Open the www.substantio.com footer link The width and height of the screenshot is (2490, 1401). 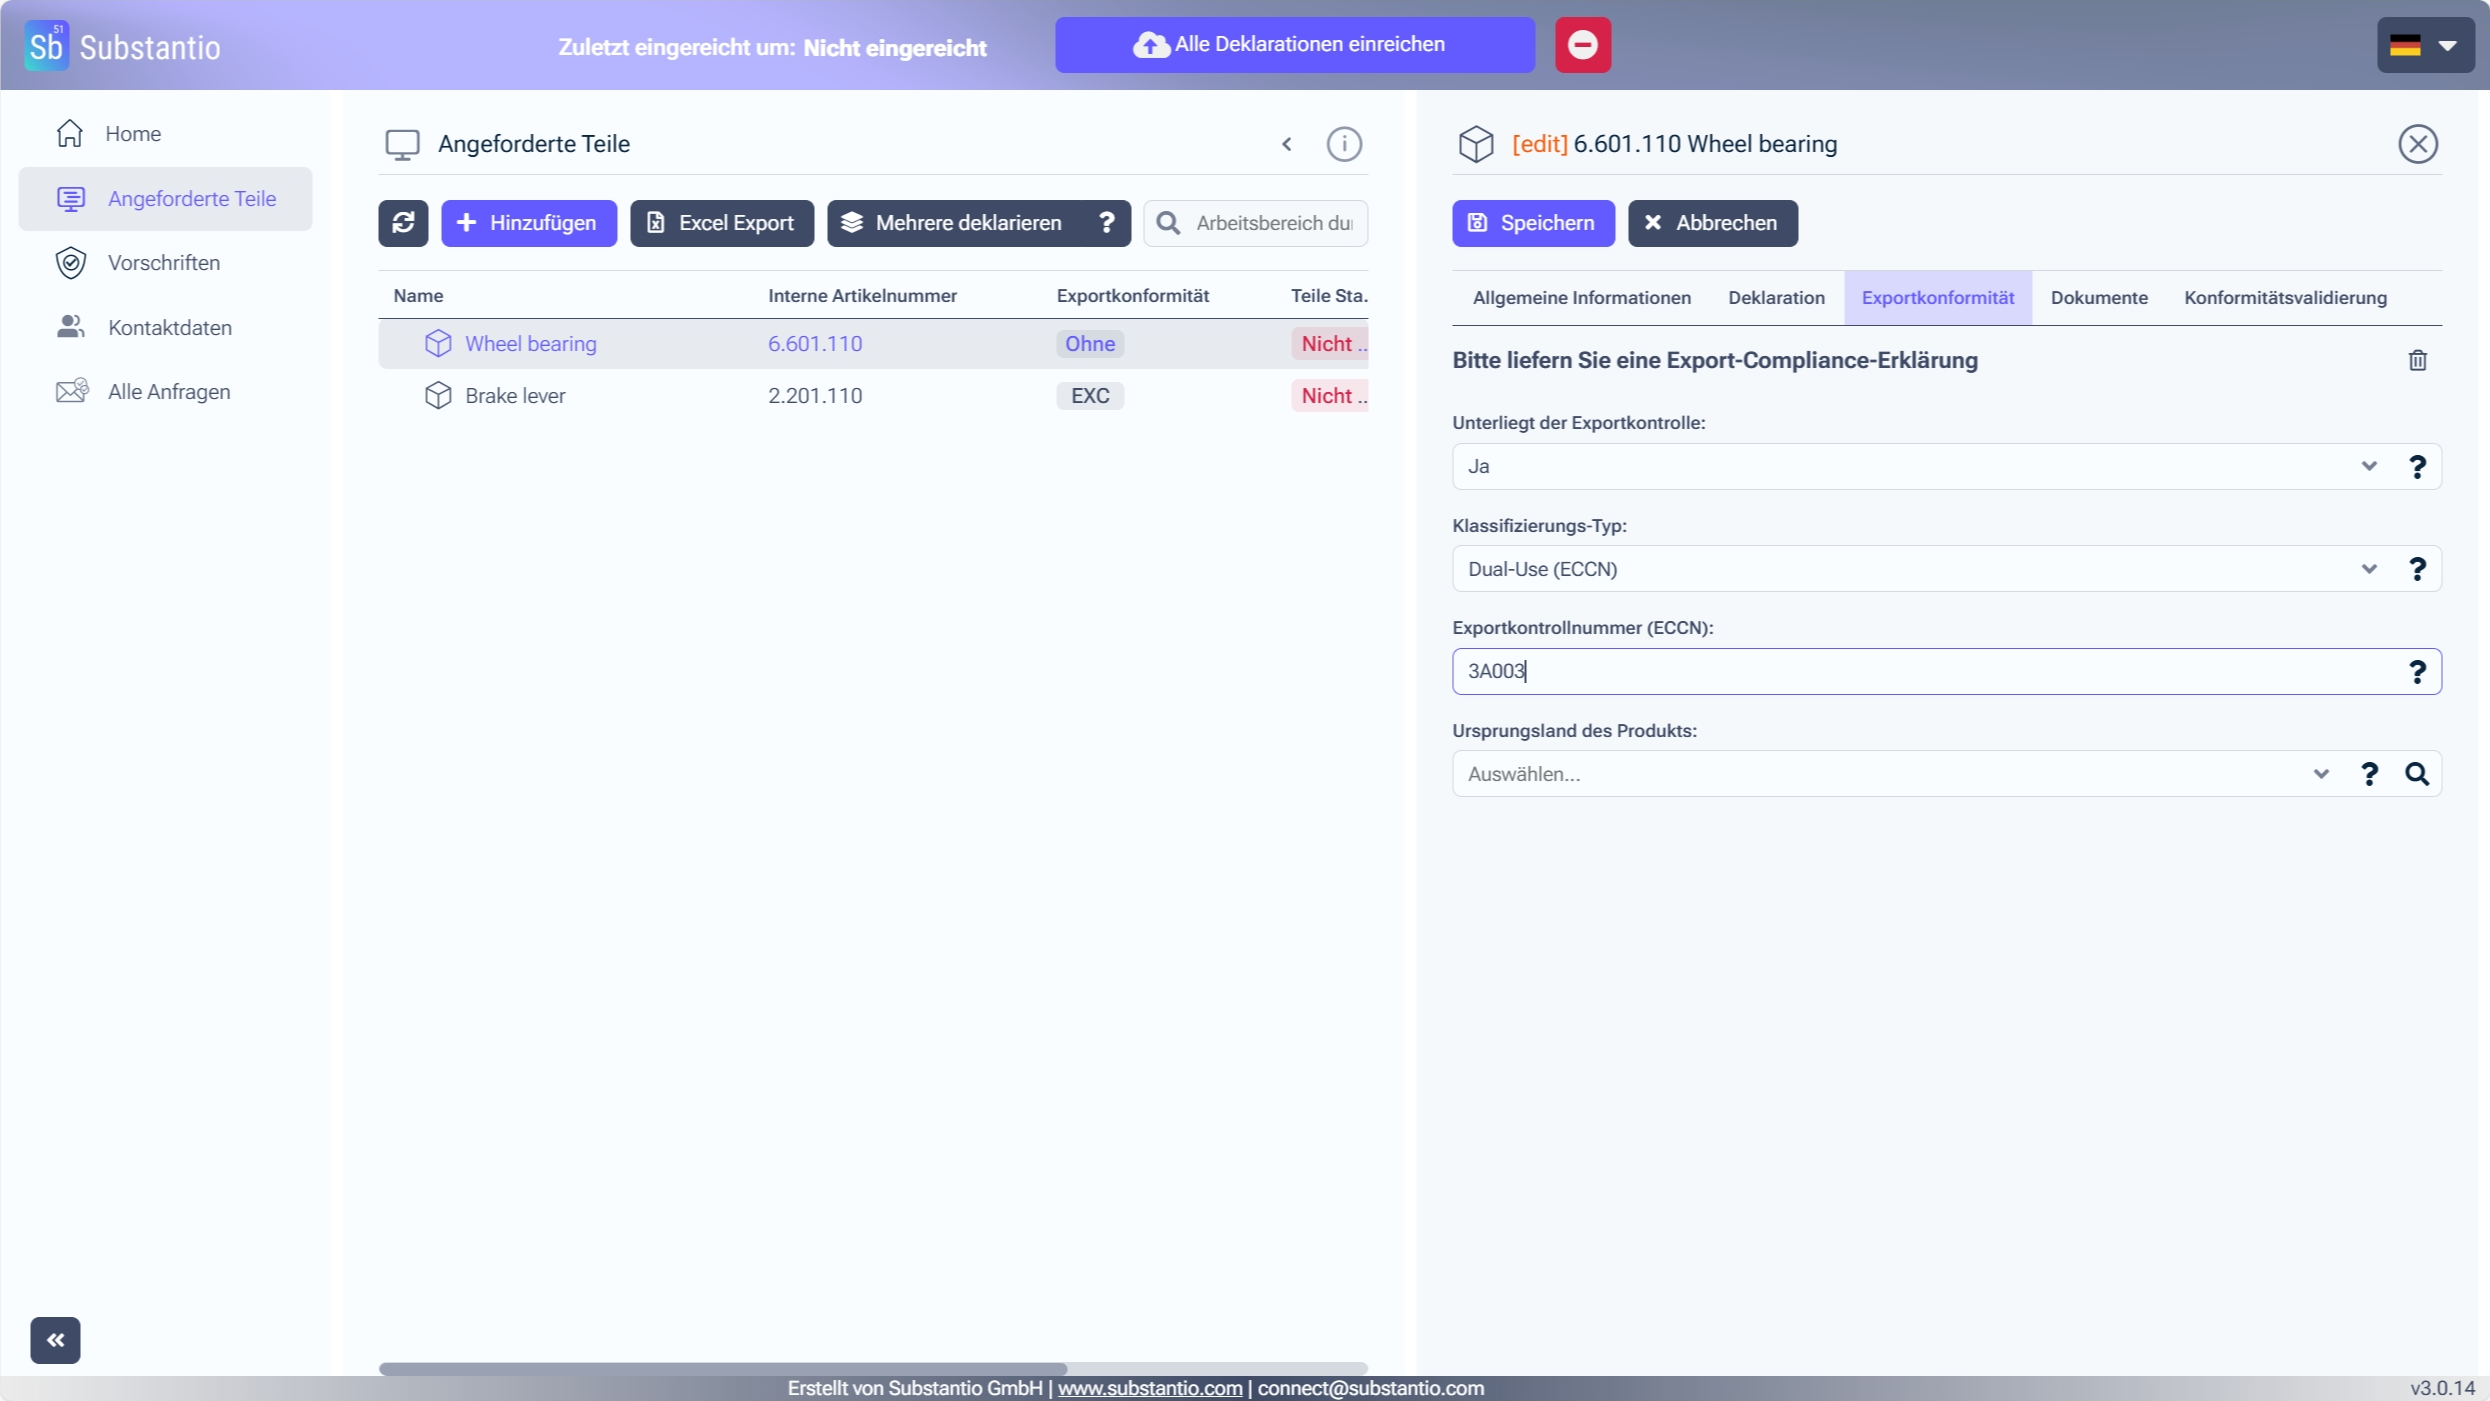click(x=1149, y=1388)
